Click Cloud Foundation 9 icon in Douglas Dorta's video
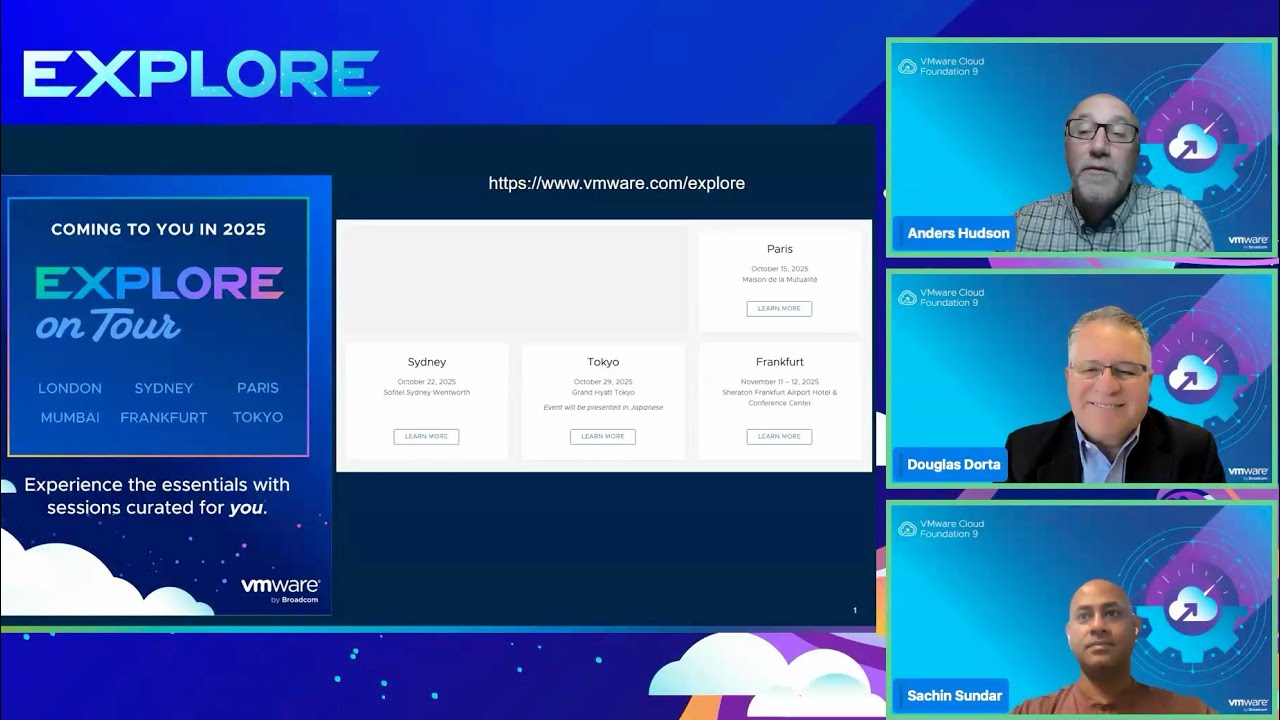This screenshot has width=1280, height=720. point(908,298)
